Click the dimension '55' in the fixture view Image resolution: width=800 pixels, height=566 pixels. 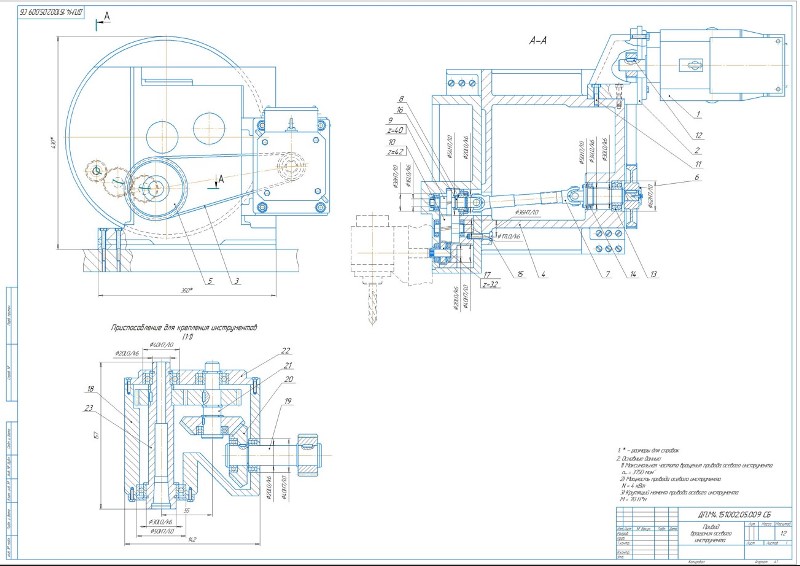coord(187,510)
